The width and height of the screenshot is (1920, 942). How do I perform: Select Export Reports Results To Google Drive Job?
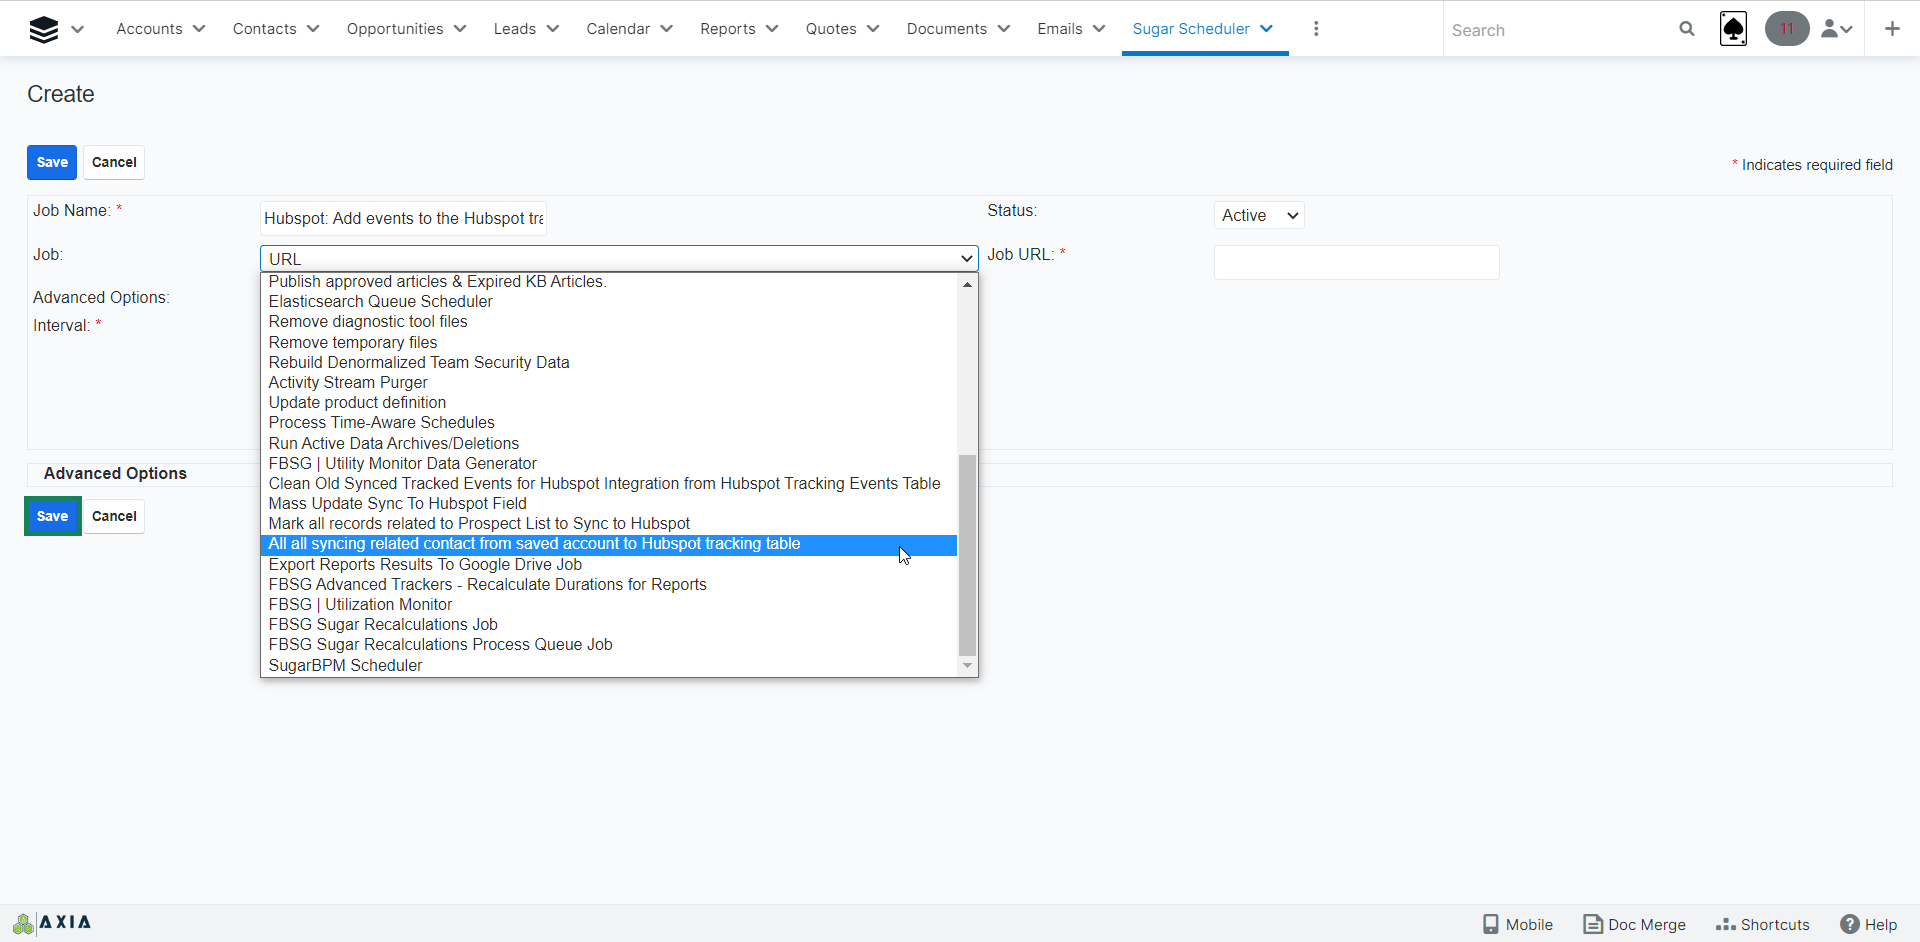609,565
